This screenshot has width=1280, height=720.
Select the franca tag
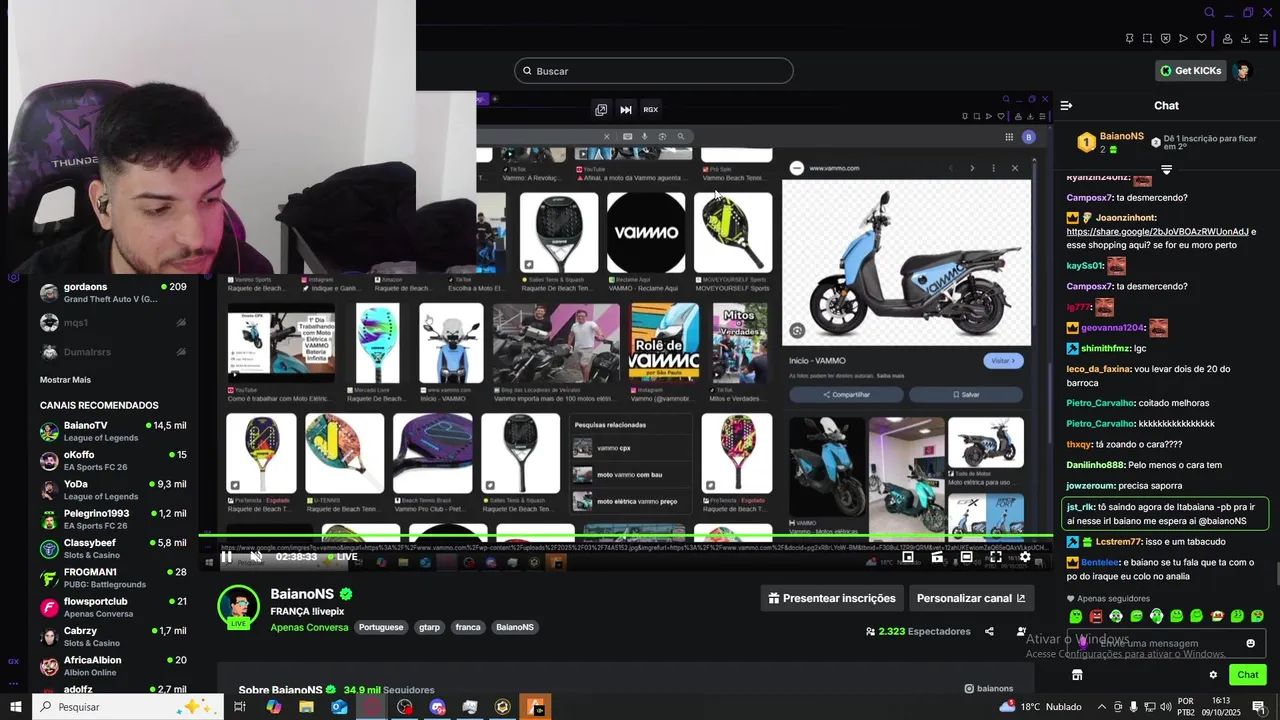click(468, 627)
